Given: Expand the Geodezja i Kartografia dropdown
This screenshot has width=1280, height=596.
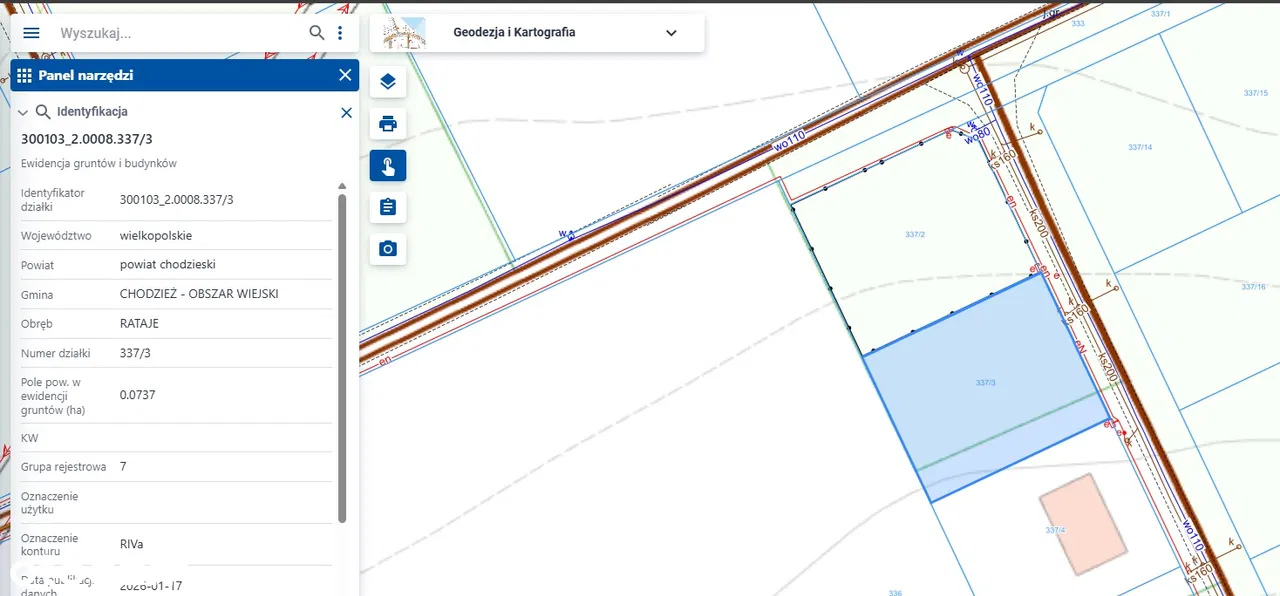Looking at the screenshot, I should [671, 33].
